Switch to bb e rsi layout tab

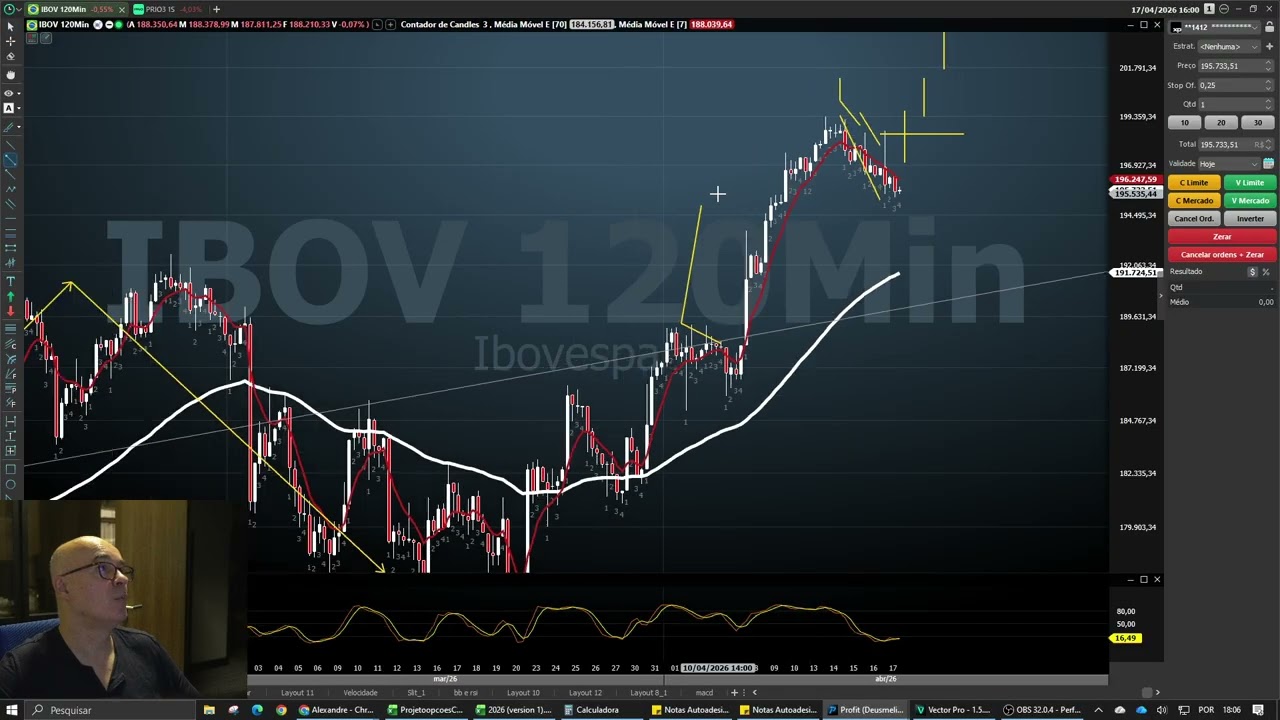(466, 693)
